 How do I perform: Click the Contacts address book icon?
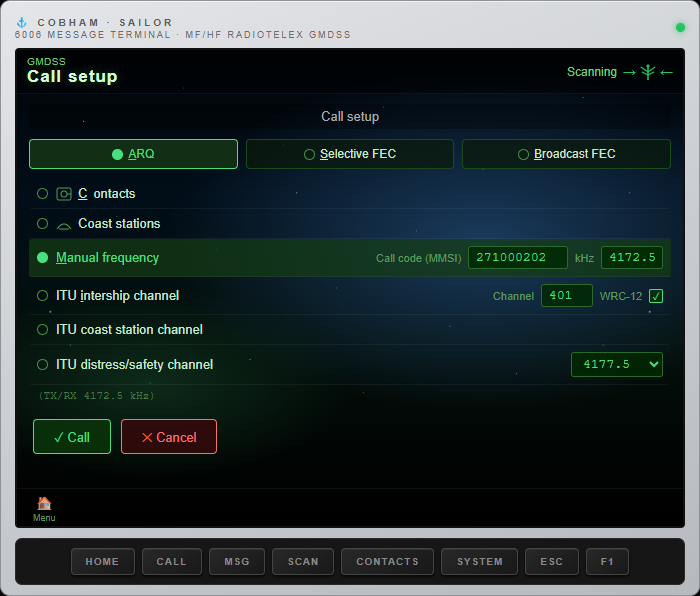(x=64, y=194)
